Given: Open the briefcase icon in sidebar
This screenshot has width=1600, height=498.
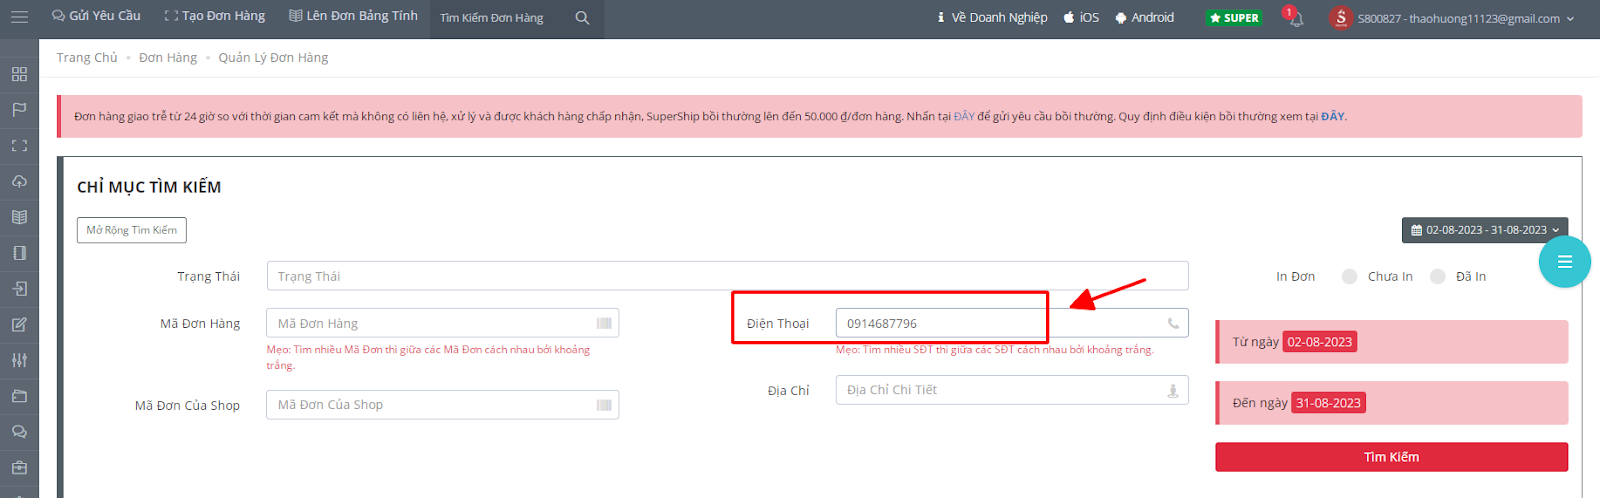Looking at the screenshot, I should click(x=19, y=468).
